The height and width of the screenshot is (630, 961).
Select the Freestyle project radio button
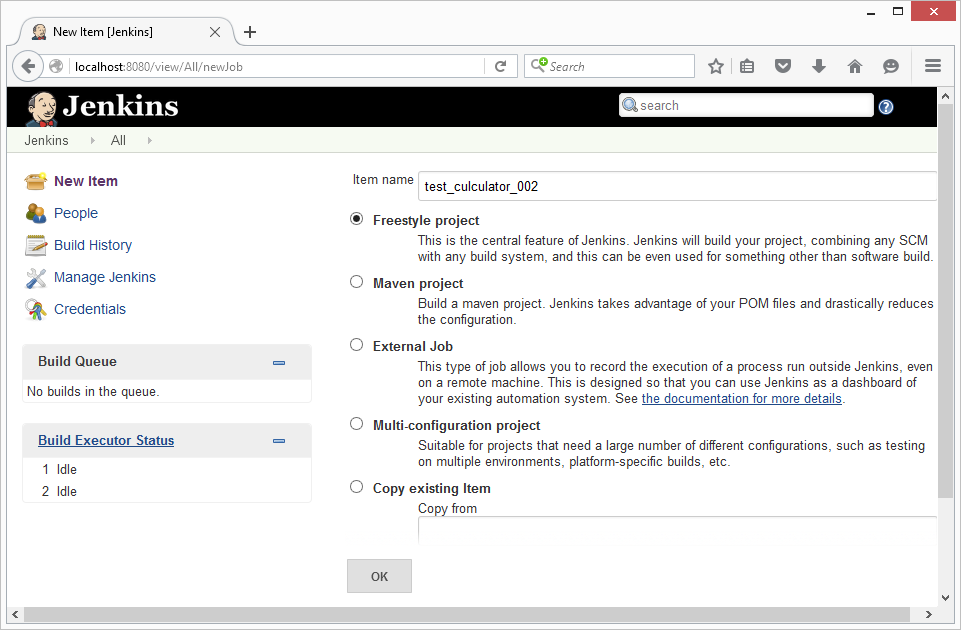[356, 219]
